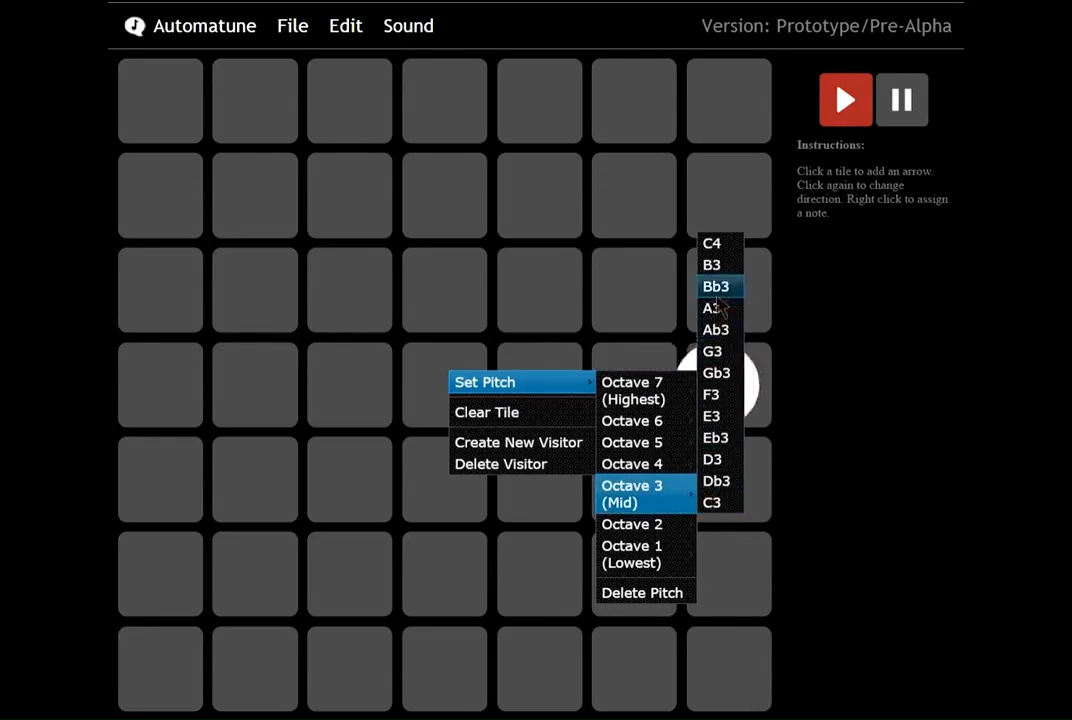Select Create New Visitor

coord(518,442)
